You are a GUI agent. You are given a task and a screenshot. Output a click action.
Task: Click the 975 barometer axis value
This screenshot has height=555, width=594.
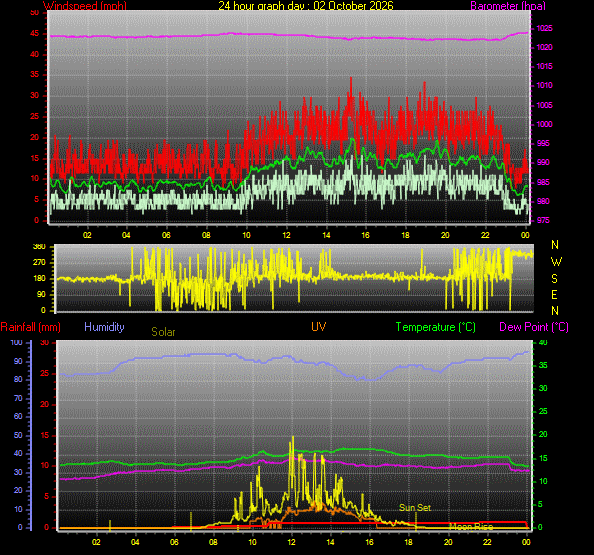543,220
